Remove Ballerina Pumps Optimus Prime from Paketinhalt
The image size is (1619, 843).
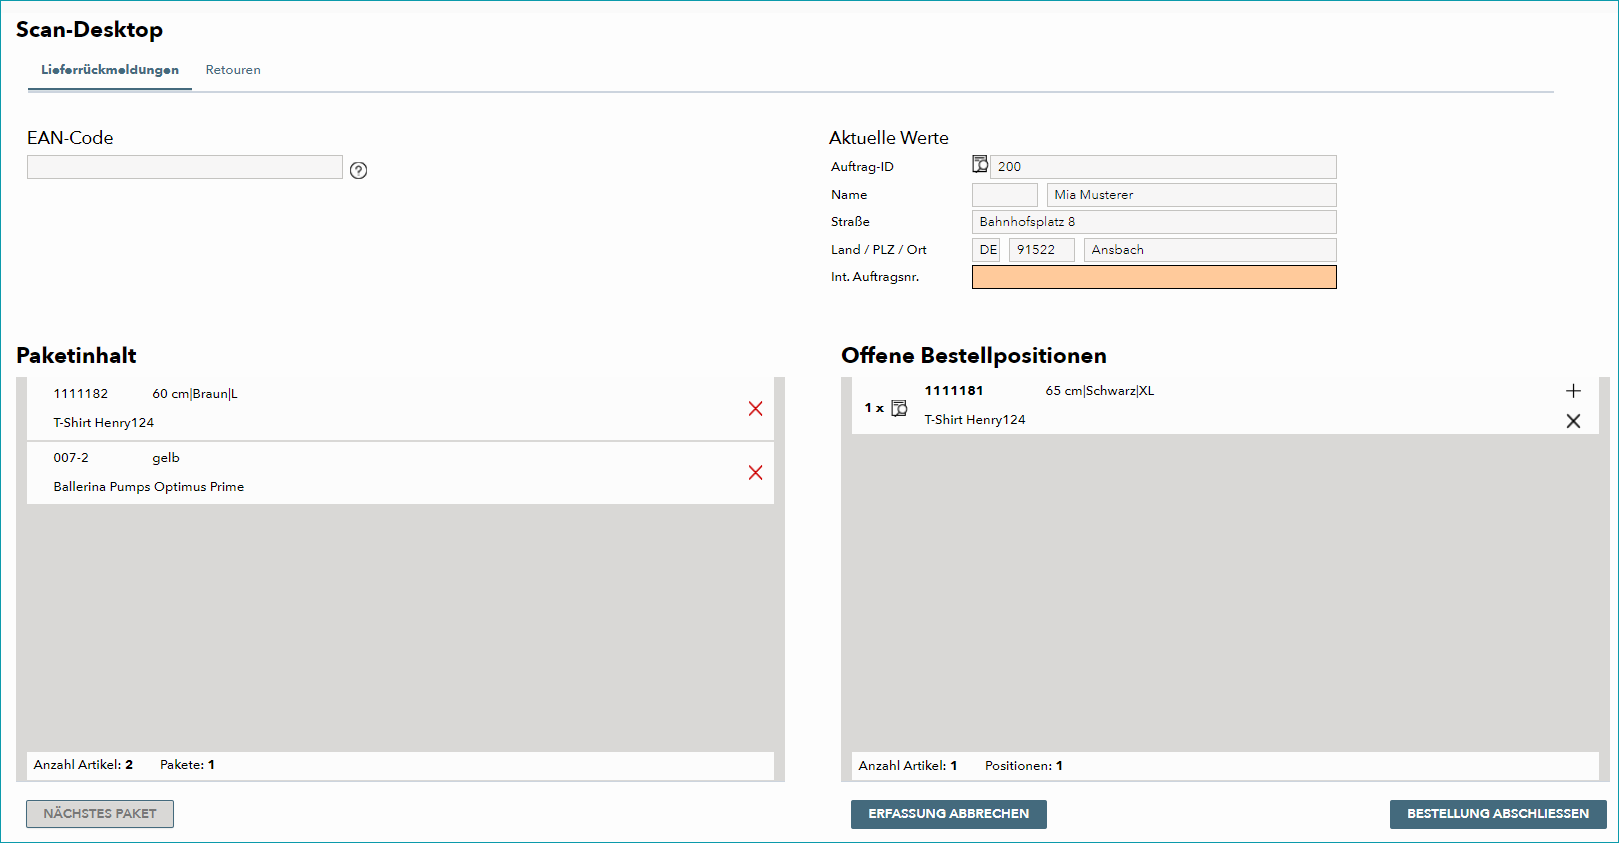click(x=755, y=472)
